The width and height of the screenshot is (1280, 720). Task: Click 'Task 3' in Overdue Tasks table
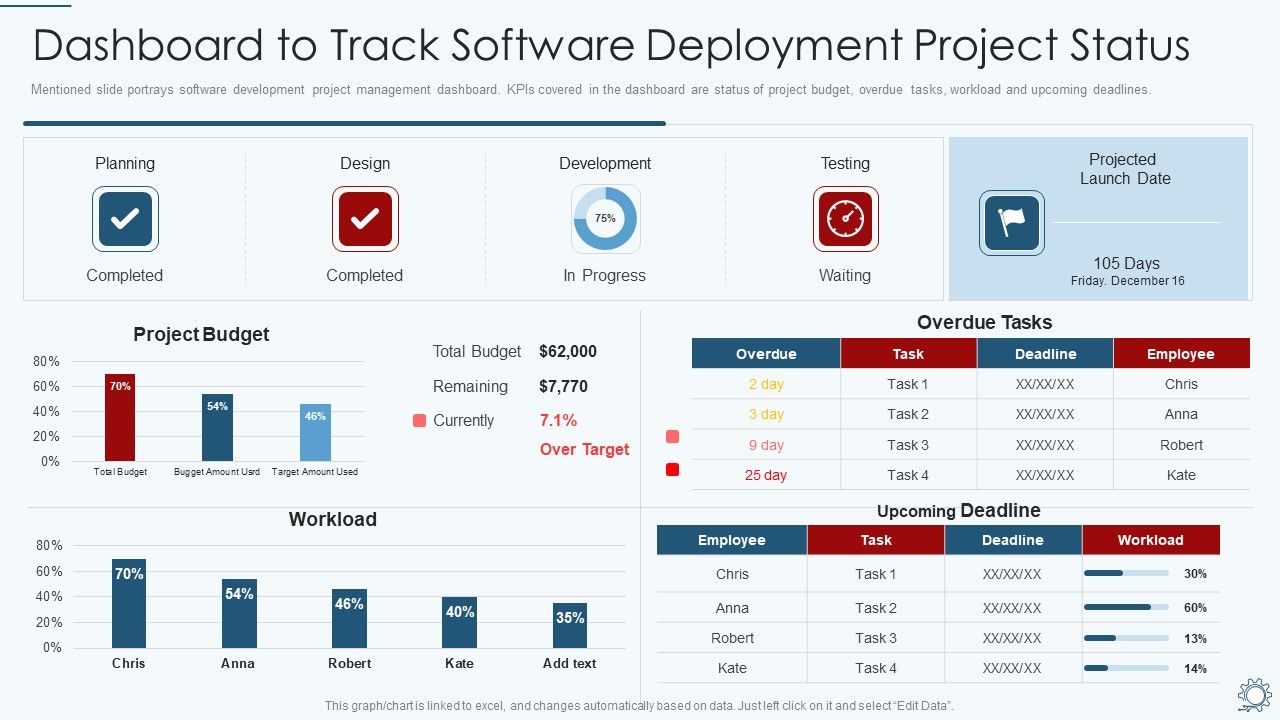click(x=908, y=445)
